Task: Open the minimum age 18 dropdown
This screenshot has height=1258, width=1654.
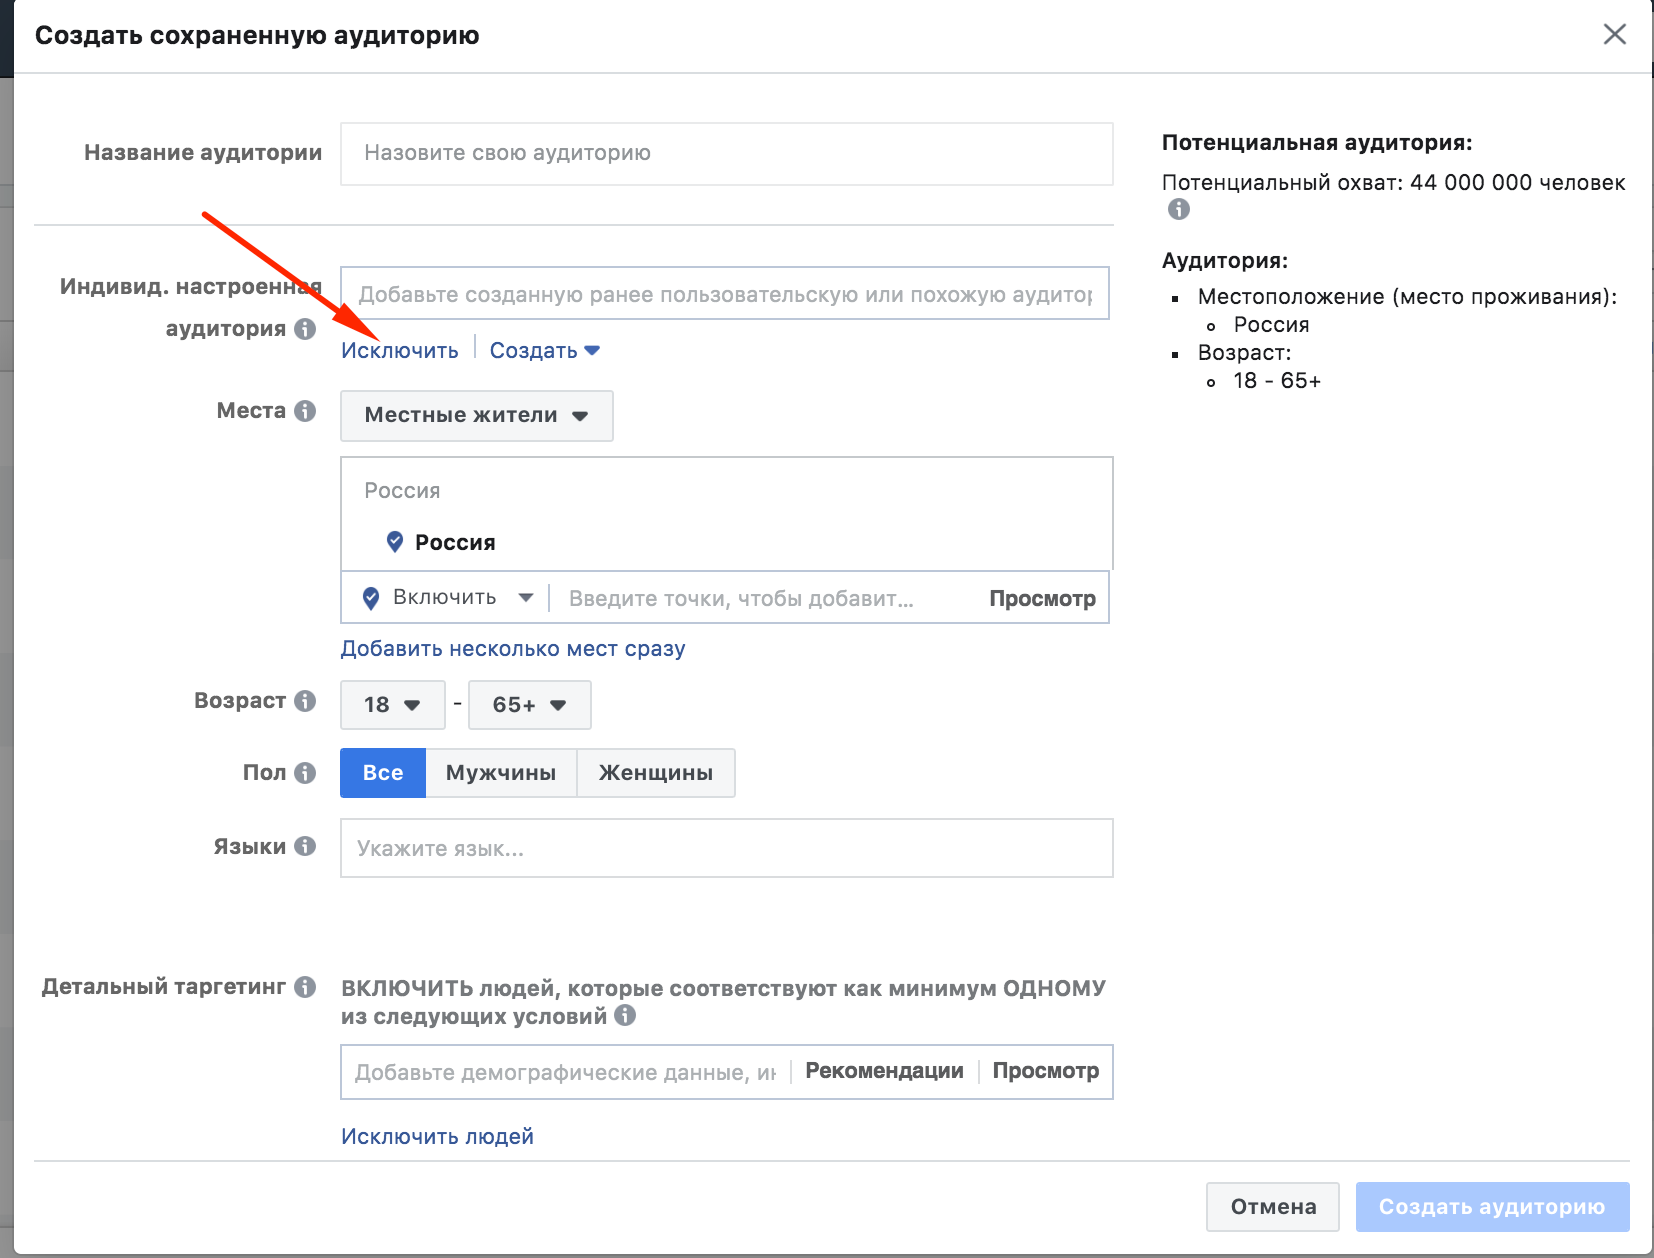Action: coord(392,705)
